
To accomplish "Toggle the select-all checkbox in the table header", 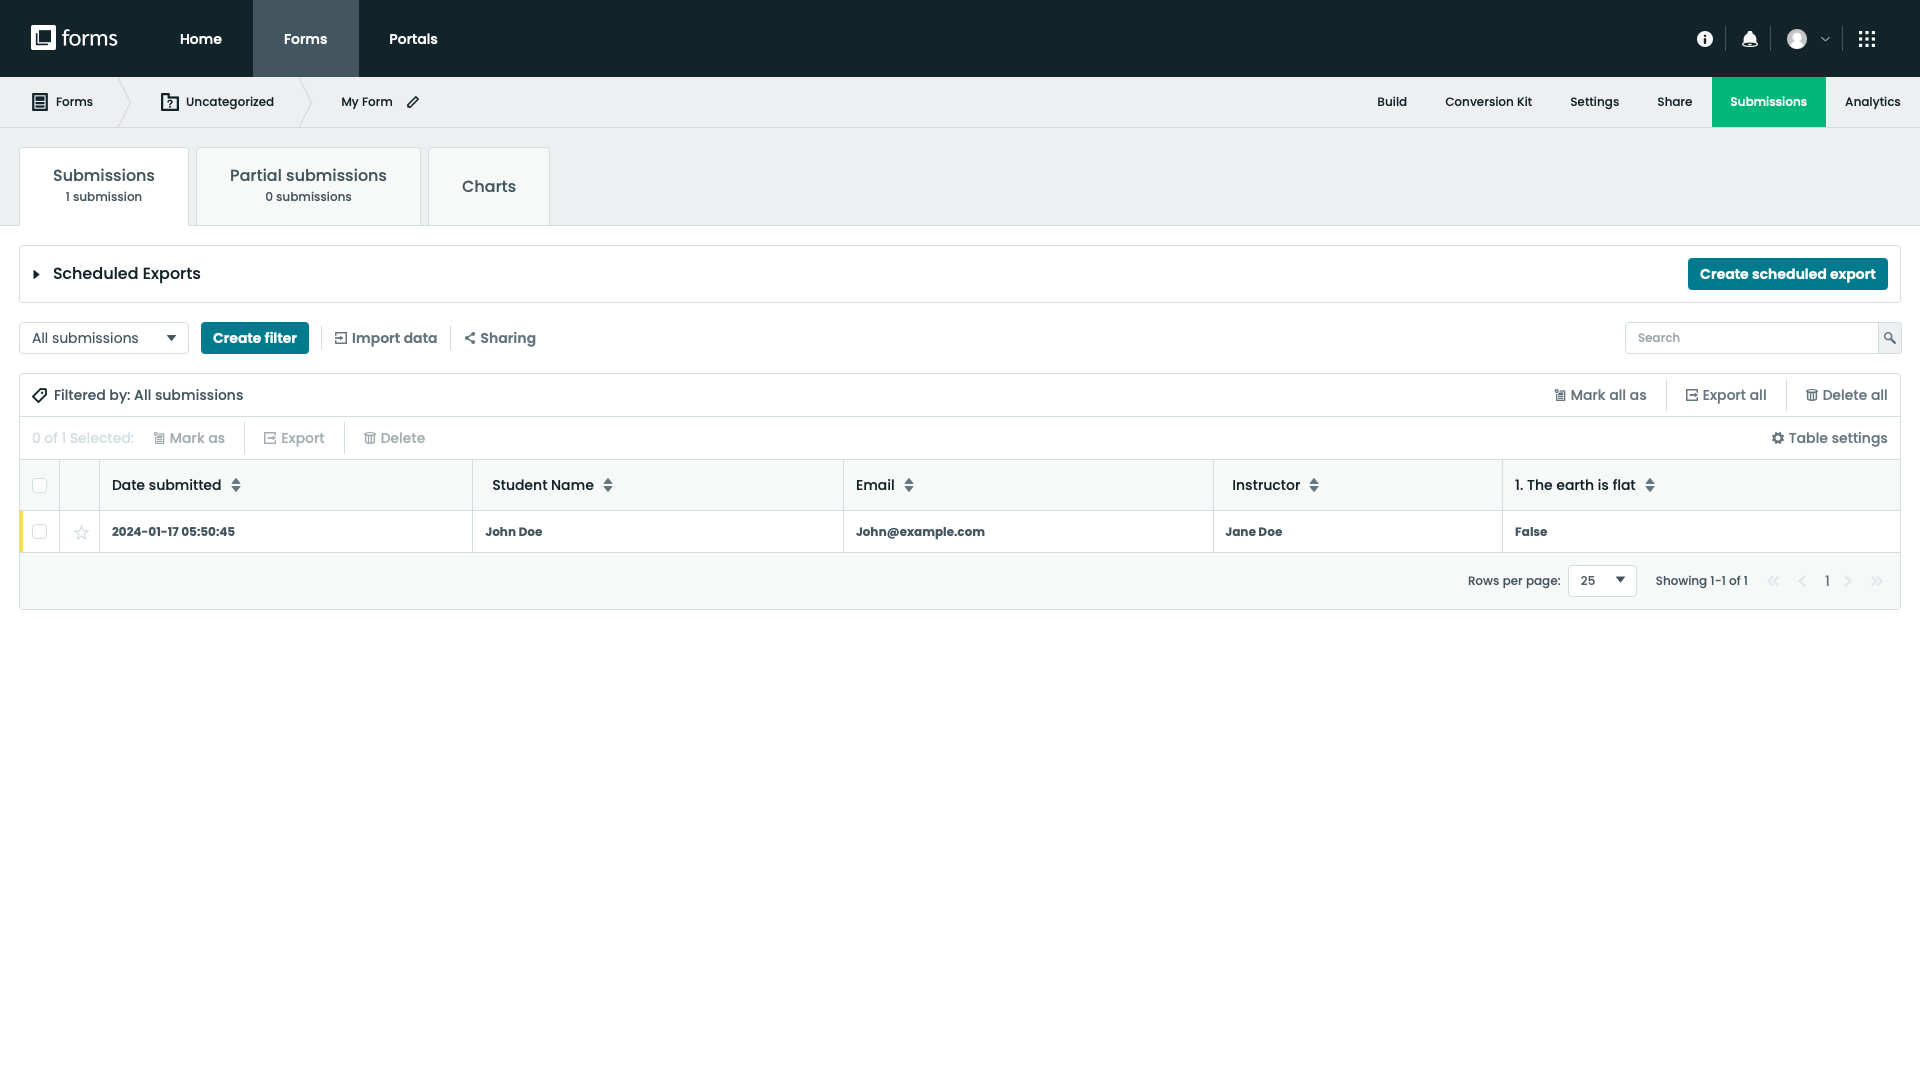I will [x=39, y=485].
